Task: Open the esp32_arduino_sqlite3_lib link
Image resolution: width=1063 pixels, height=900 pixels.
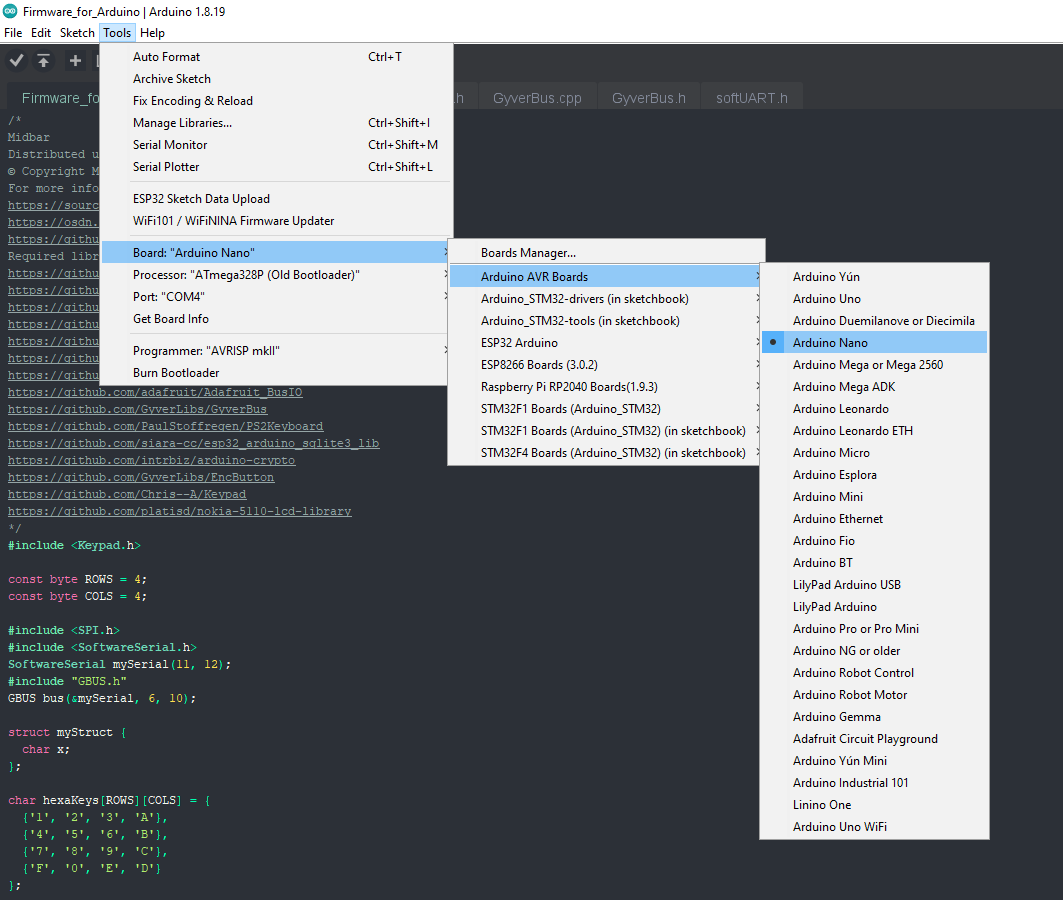Action: [193, 443]
